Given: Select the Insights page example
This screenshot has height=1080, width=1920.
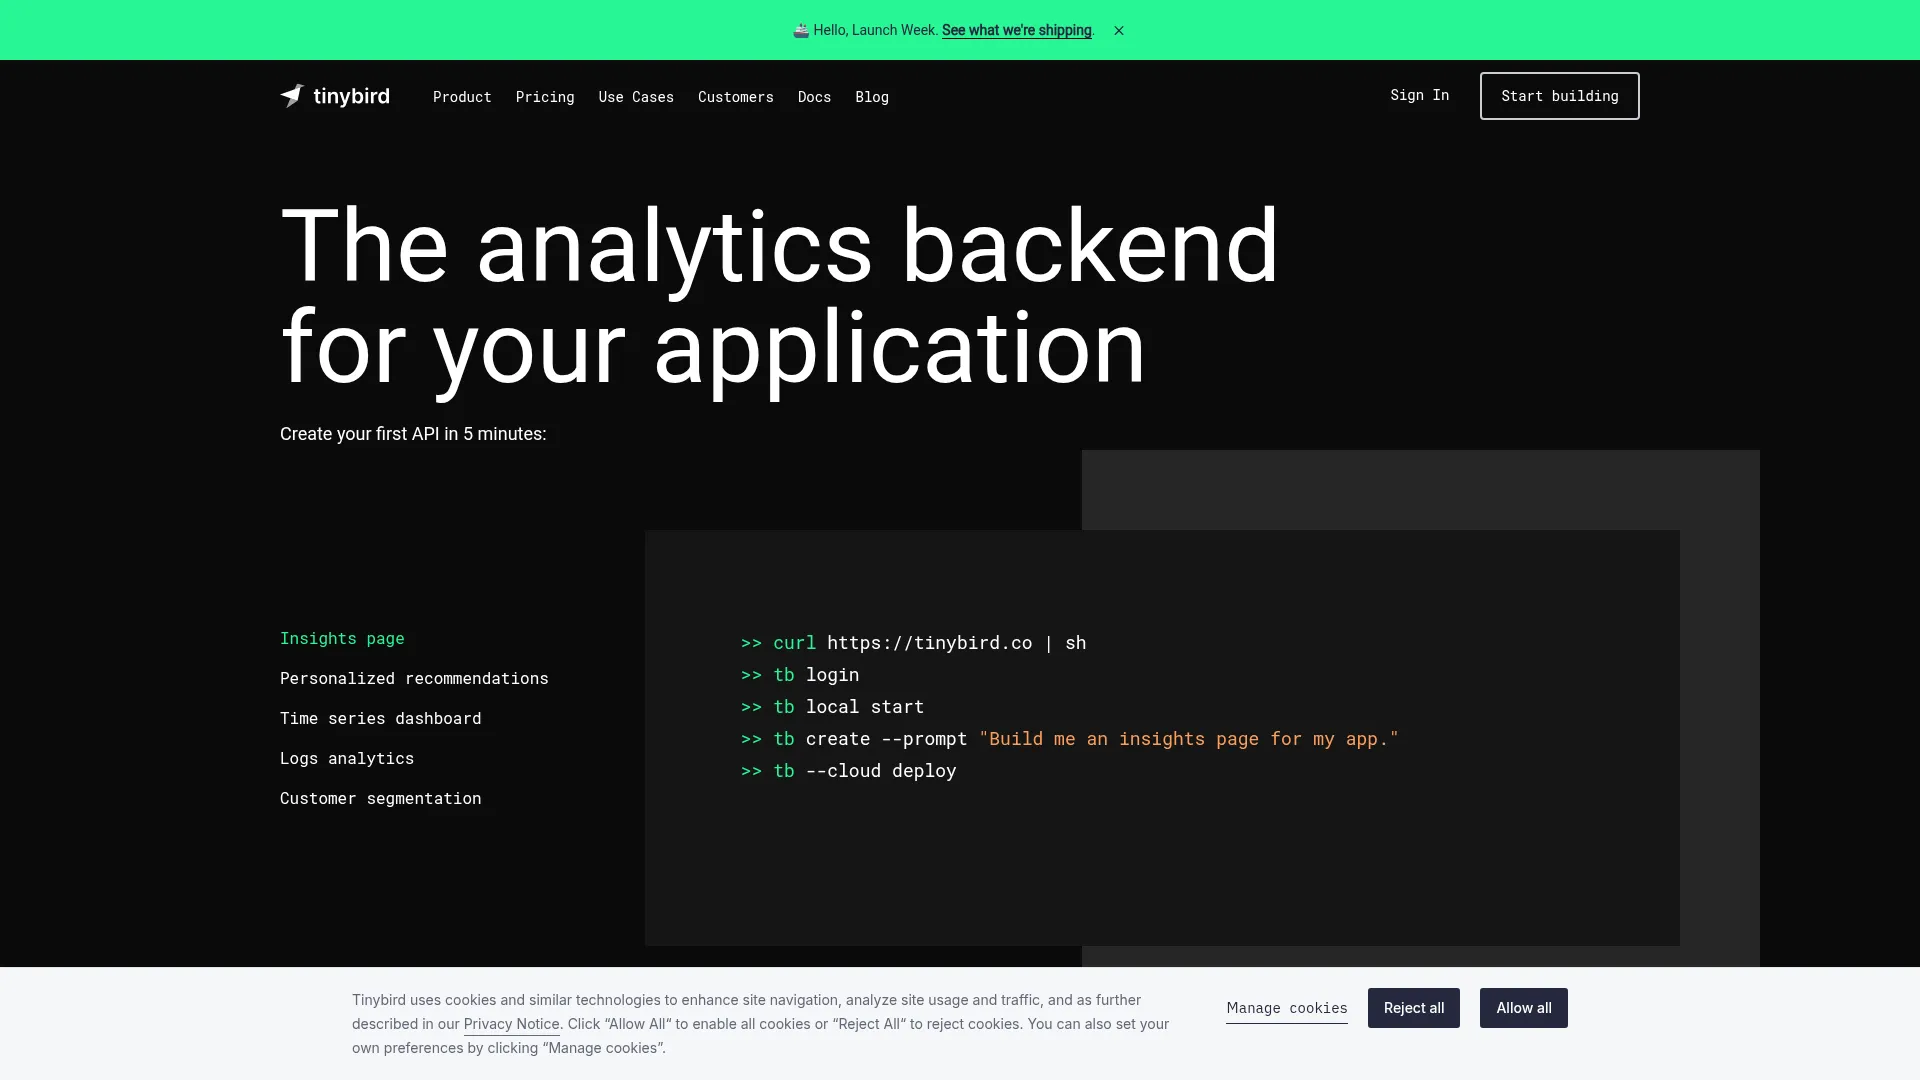Looking at the screenshot, I should pos(342,638).
